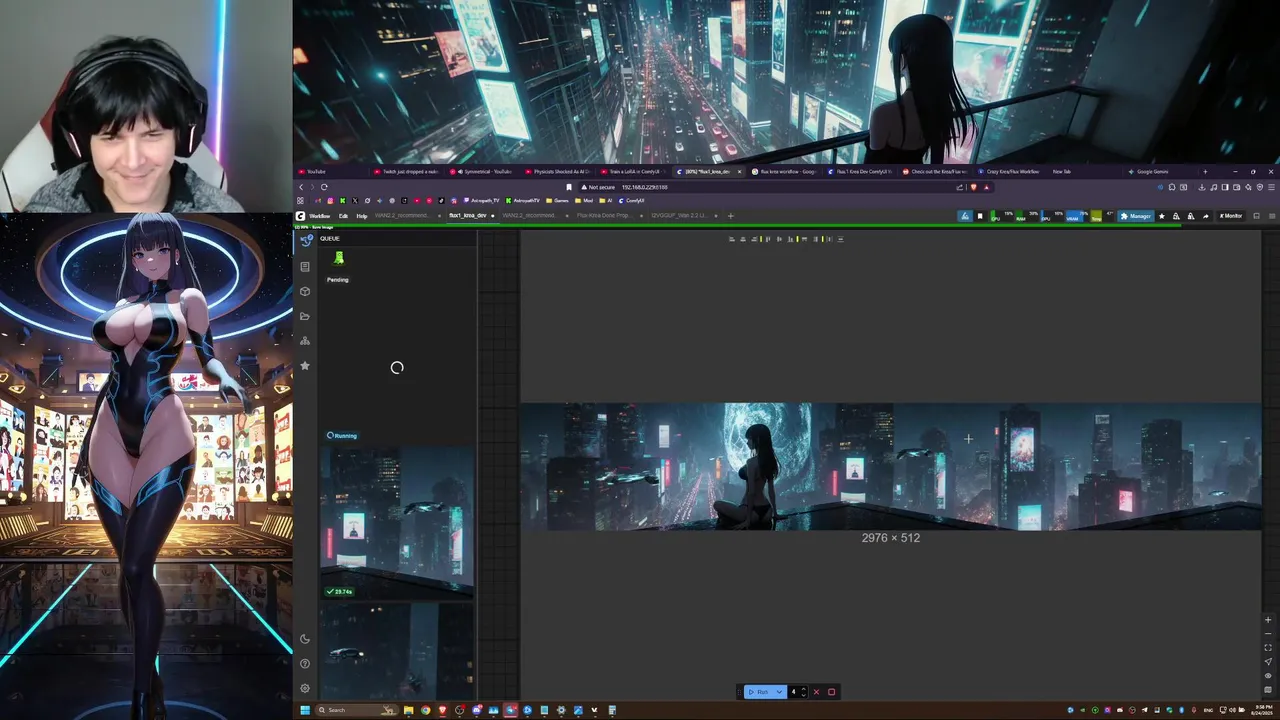
Task: Open the workflows folder sidebar icon
Action: click(x=305, y=316)
